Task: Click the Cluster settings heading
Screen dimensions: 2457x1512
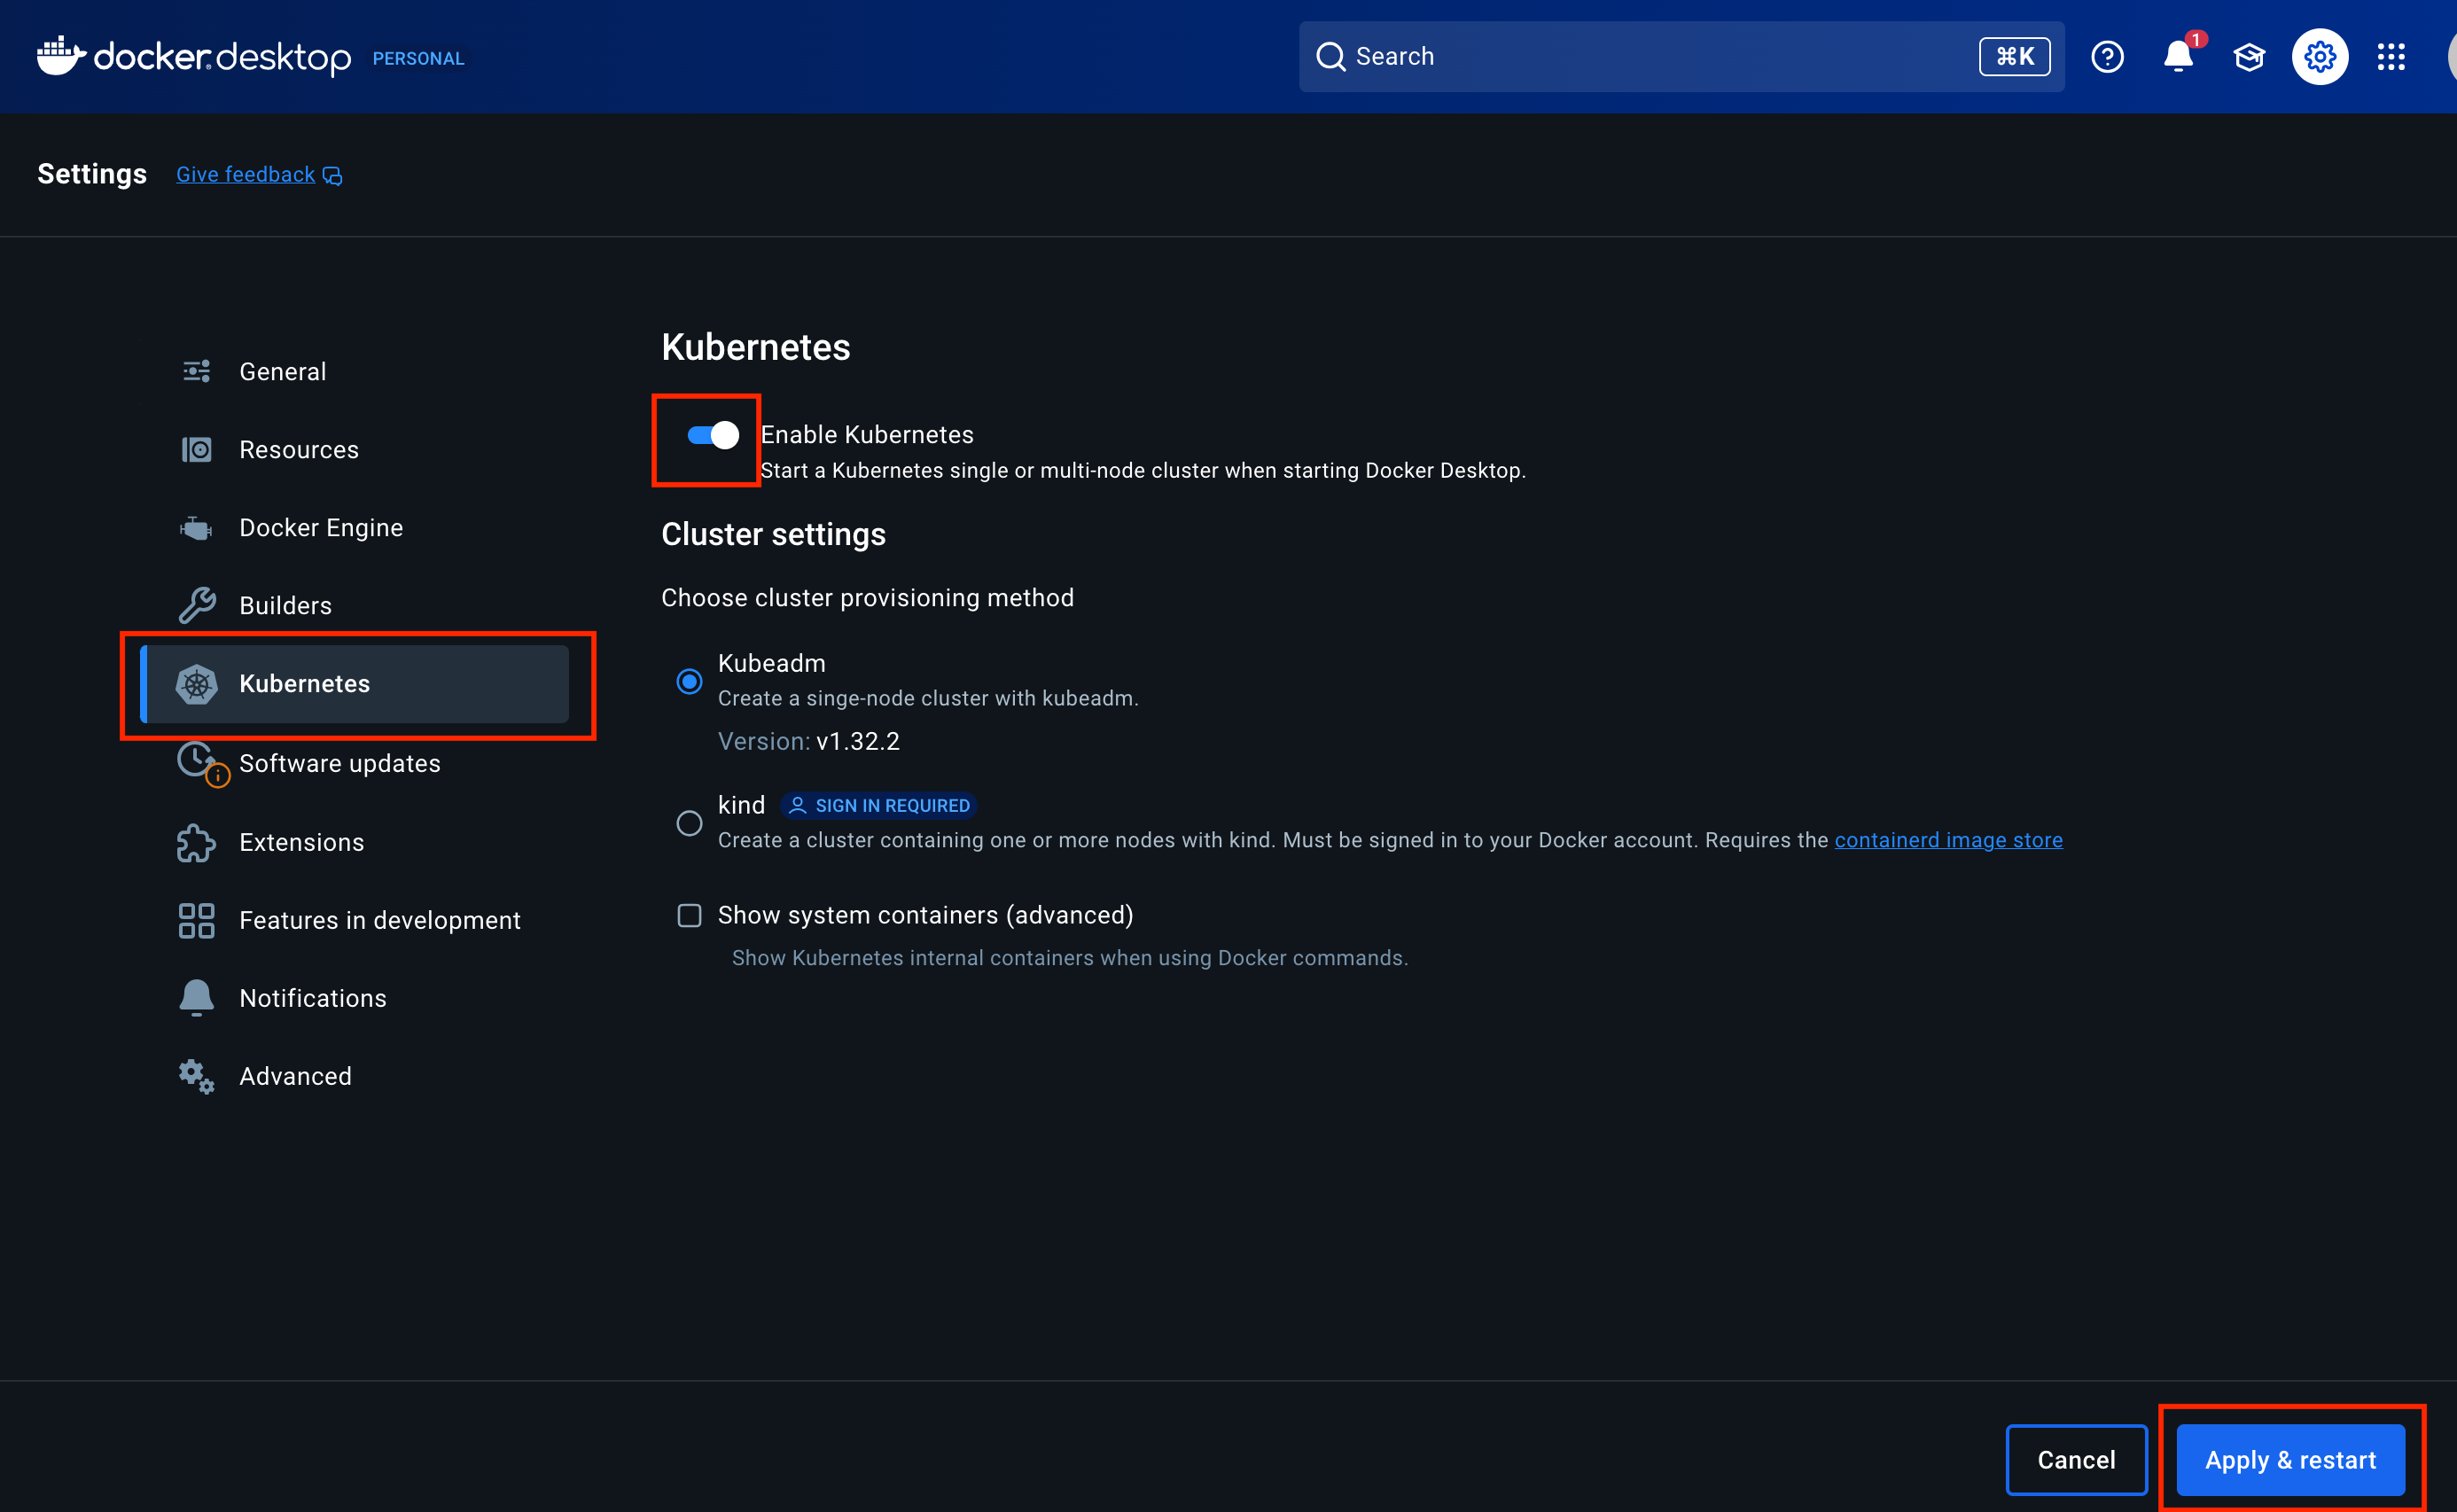Action: click(773, 535)
